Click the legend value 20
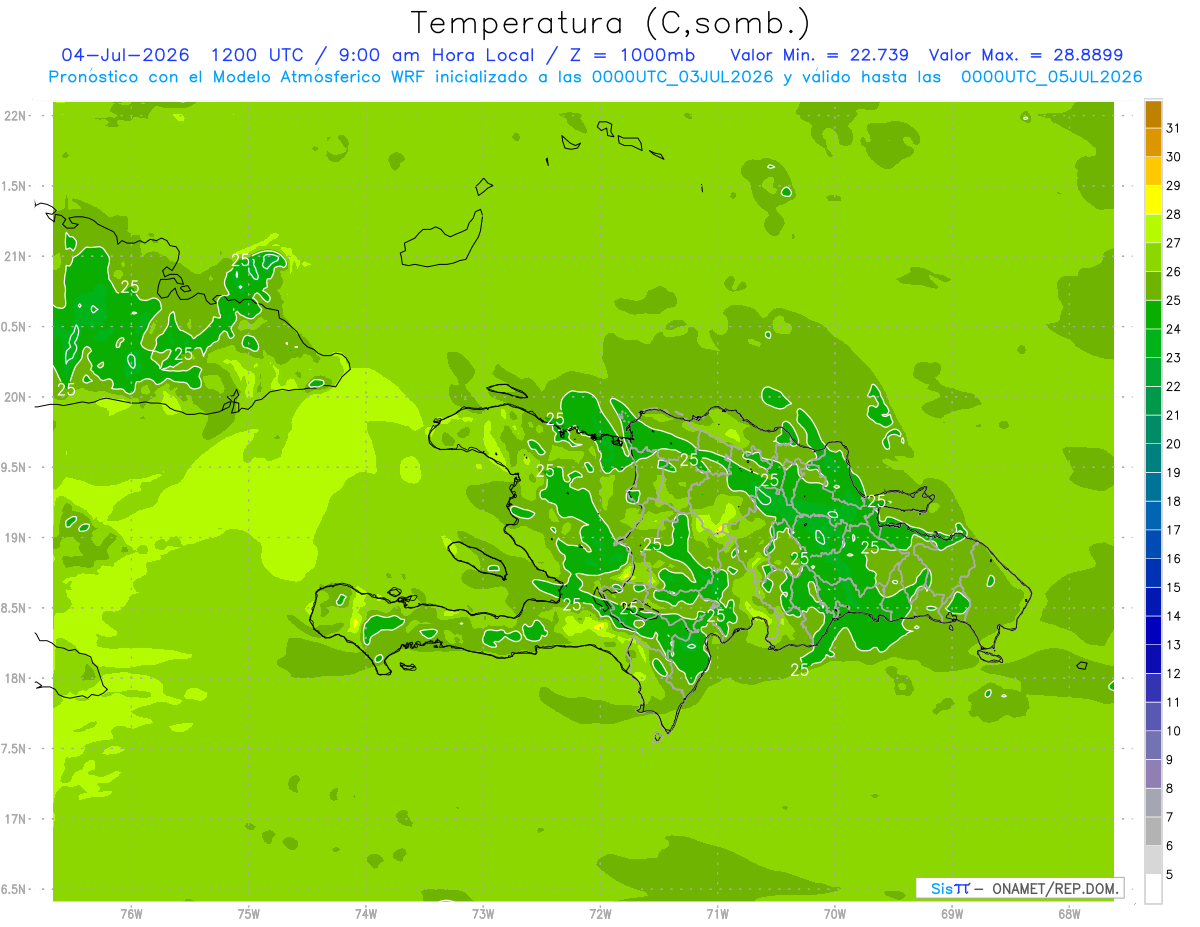This screenshot has width=1200, height=927. [1174, 444]
